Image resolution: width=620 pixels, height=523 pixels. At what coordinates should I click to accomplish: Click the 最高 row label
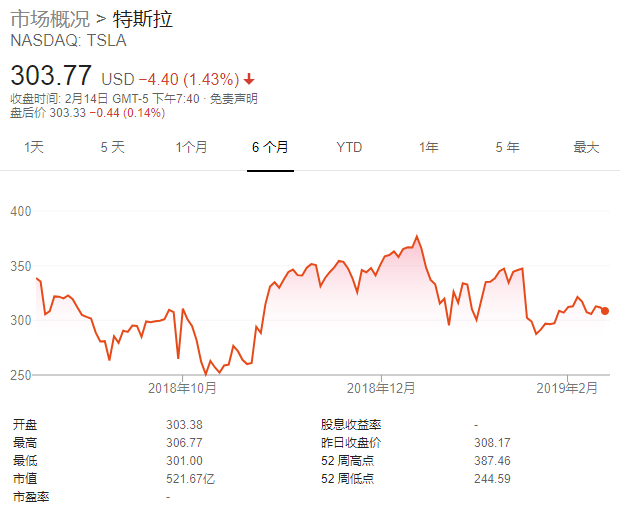(25, 443)
